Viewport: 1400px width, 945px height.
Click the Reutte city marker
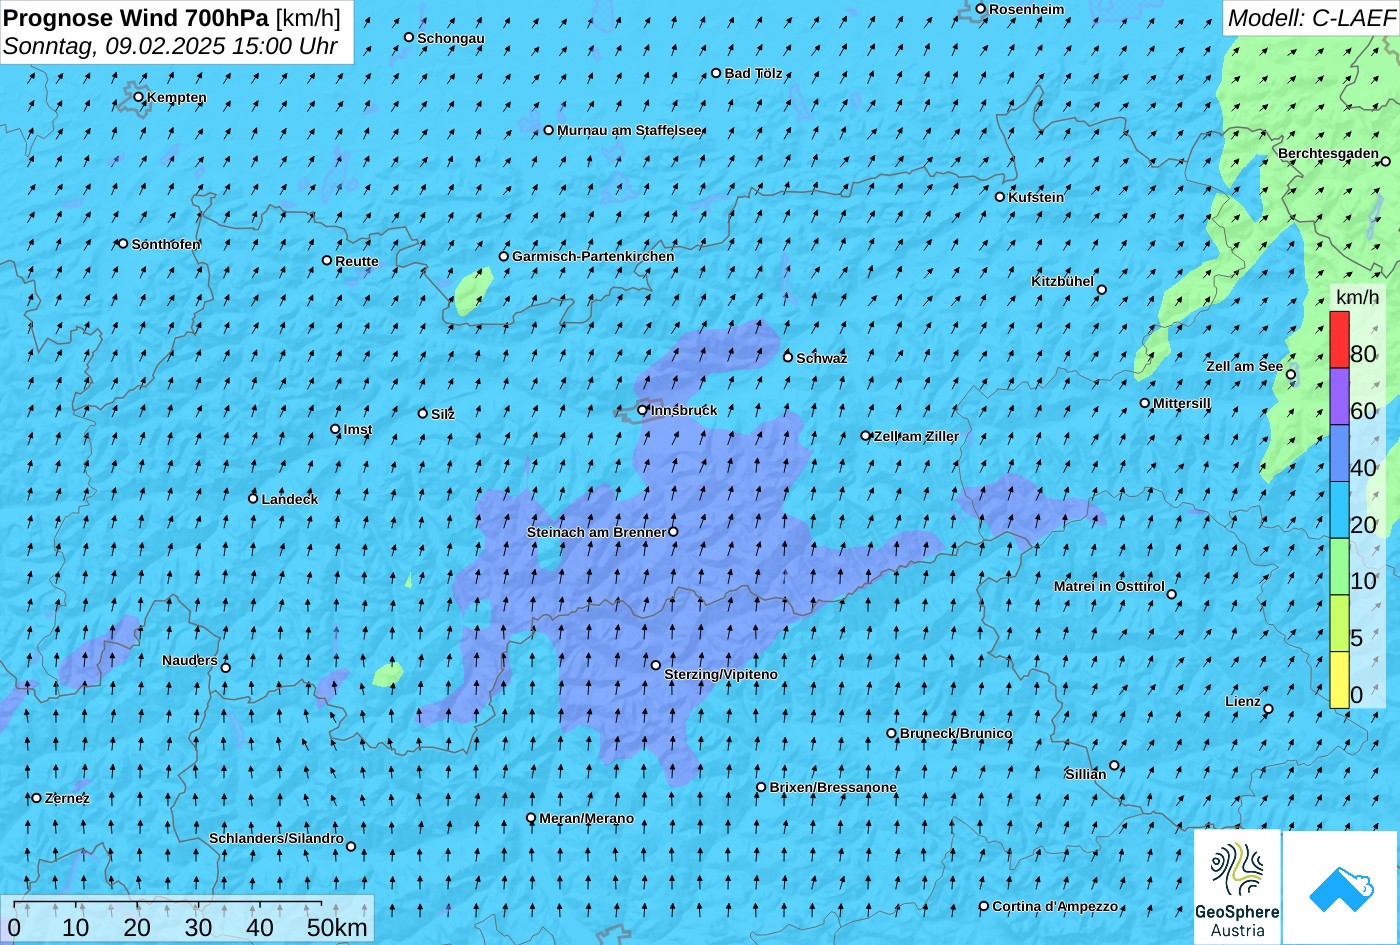click(x=327, y=260)
